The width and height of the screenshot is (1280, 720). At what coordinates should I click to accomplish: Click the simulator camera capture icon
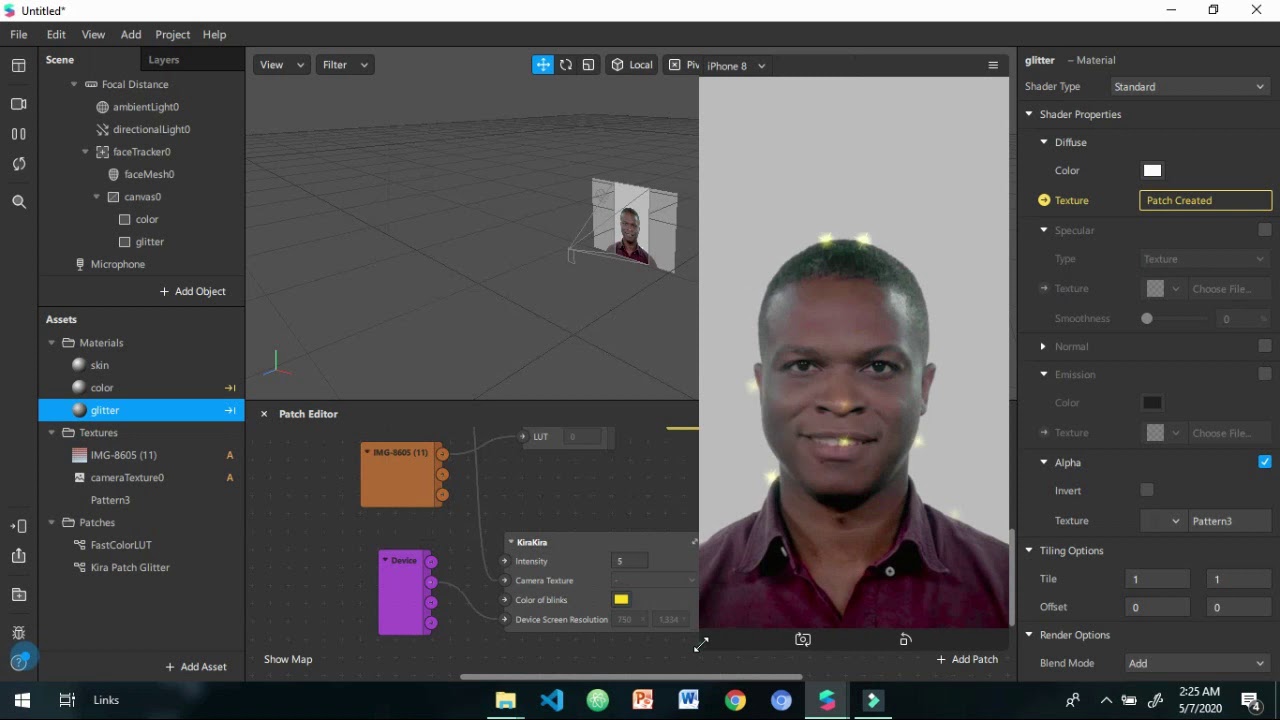point(803,640)
